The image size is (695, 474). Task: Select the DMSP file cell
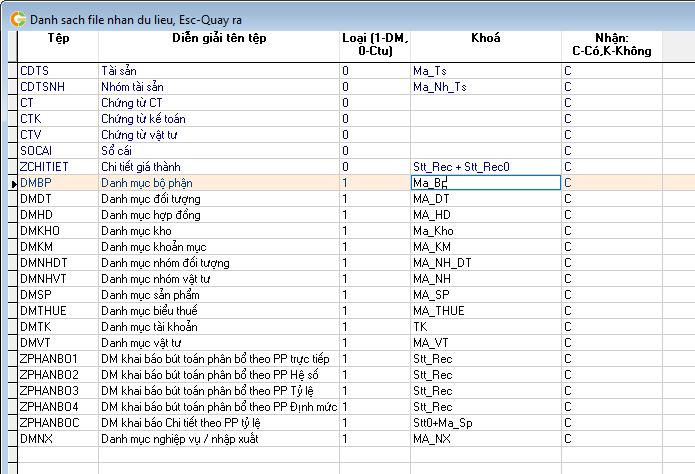click(x=58, y=294)
